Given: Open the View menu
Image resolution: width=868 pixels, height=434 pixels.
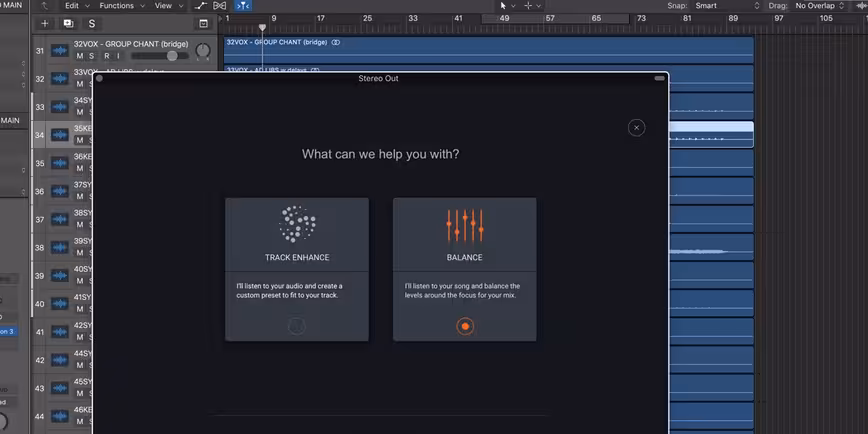Looking at the screenshot, I should (168, 6).
